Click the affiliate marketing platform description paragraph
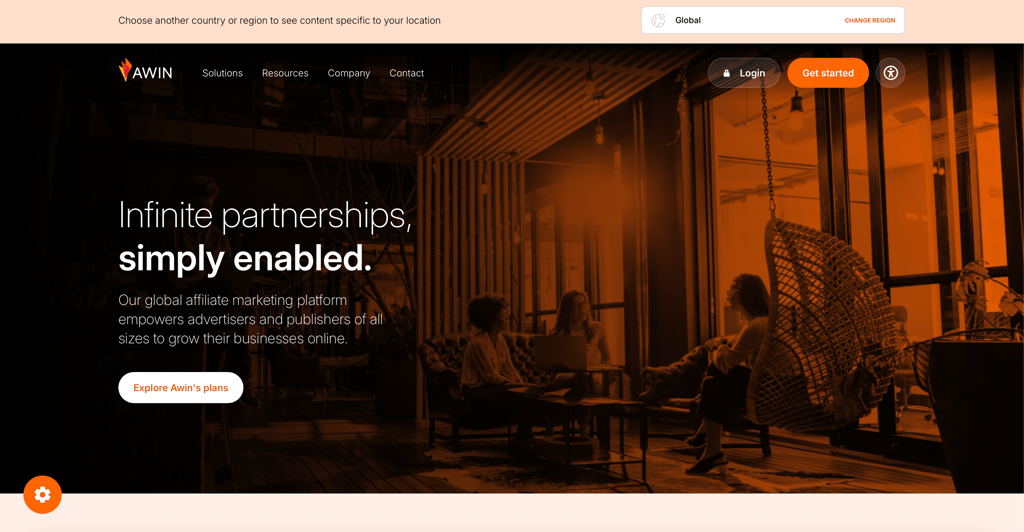The image size is (1024, 532). (x=251, y=319)
